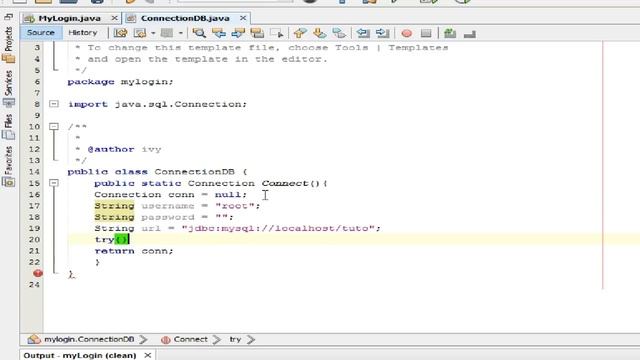
Task: Open the Projects side panel
Action: click(x=9, y=39)
